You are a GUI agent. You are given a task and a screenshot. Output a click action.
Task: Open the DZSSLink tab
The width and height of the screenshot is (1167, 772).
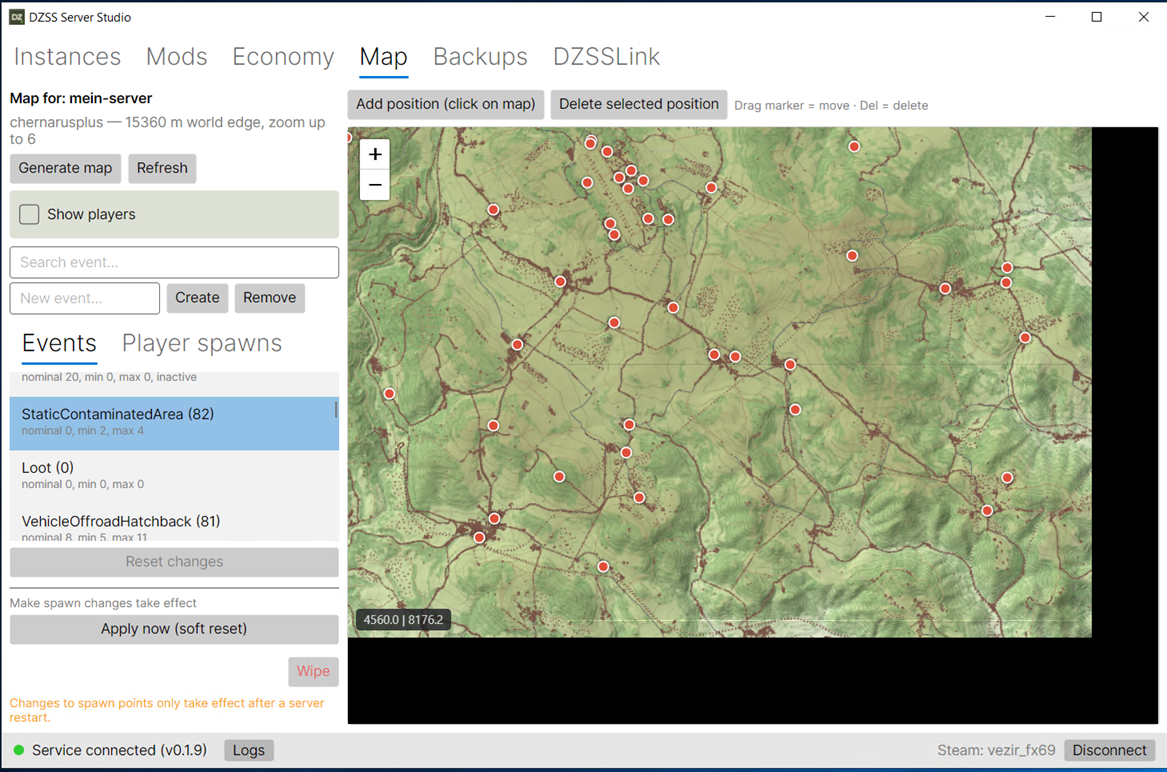[x=606, y=57]
